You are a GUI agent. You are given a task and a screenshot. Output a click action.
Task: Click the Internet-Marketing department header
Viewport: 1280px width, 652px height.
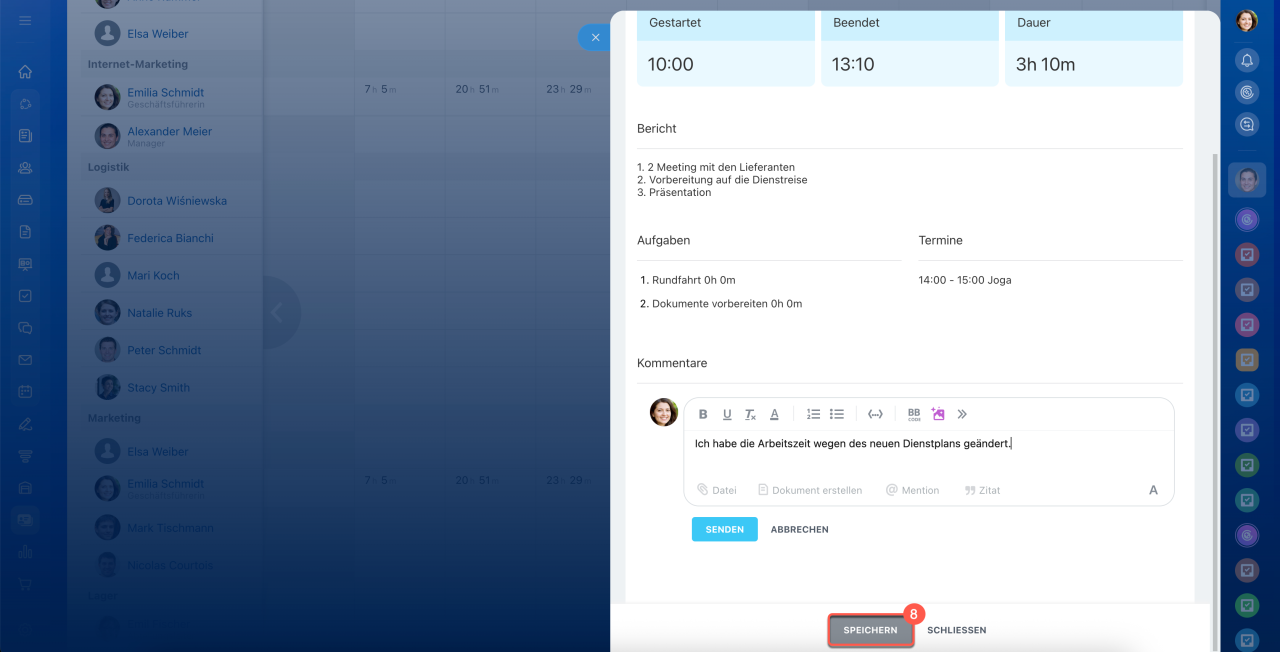[x=137, y=64]
